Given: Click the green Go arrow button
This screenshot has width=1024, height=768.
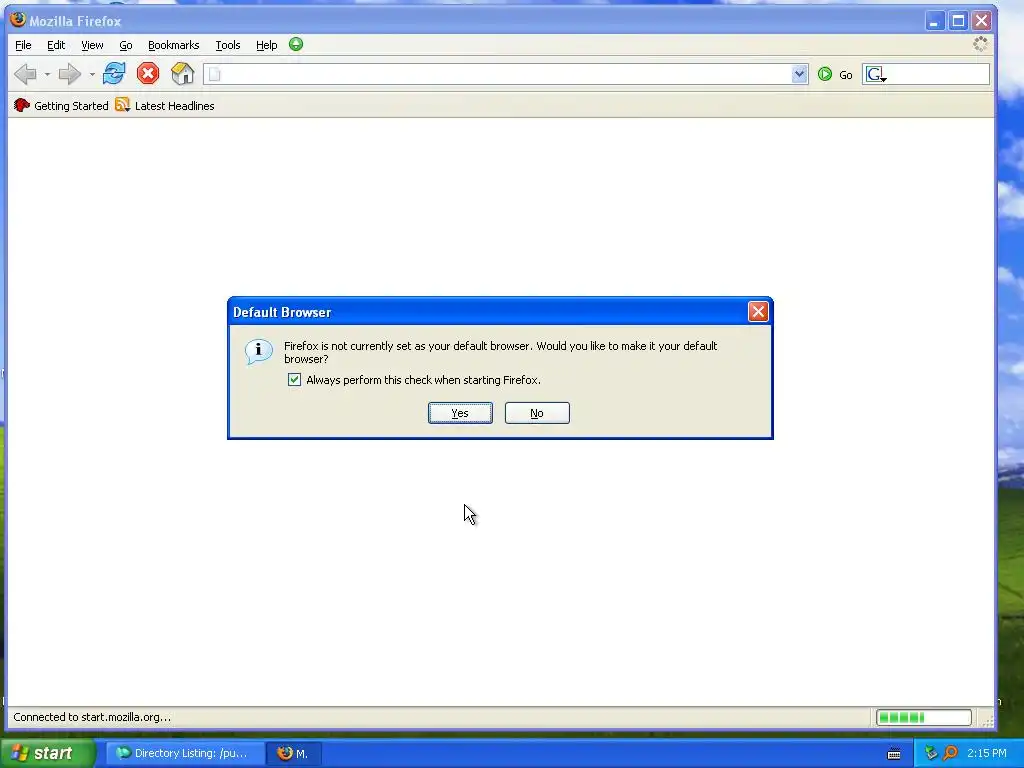Looking at the screenshot, I should coord(825,74).
